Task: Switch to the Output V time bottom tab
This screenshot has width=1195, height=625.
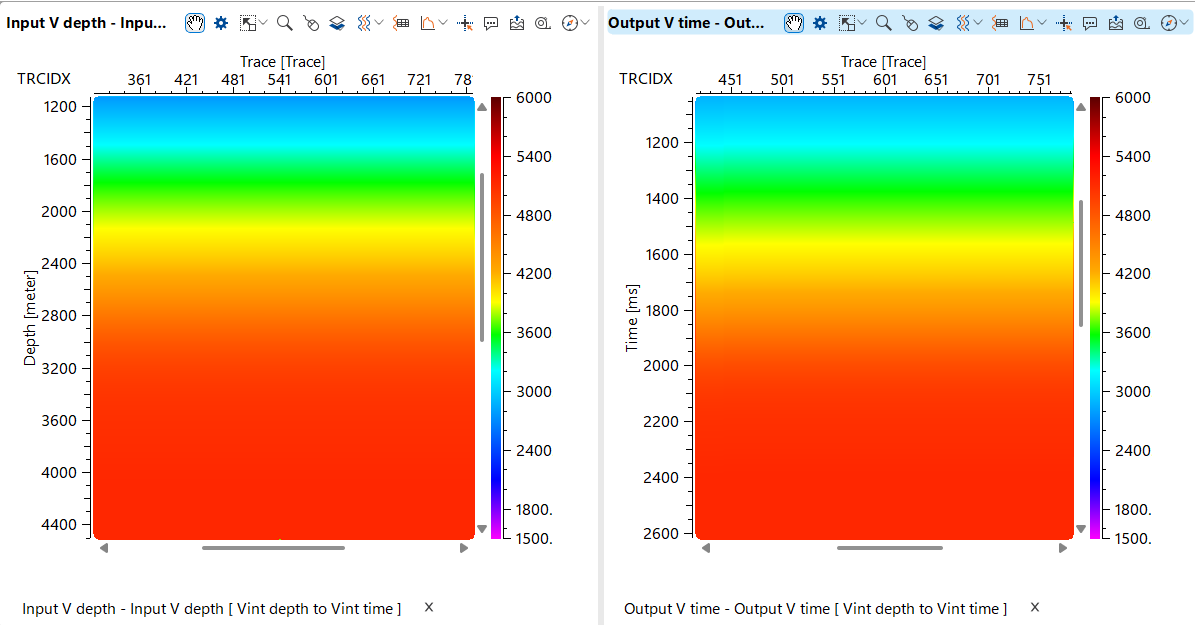Action: click(x=814, y=608)
